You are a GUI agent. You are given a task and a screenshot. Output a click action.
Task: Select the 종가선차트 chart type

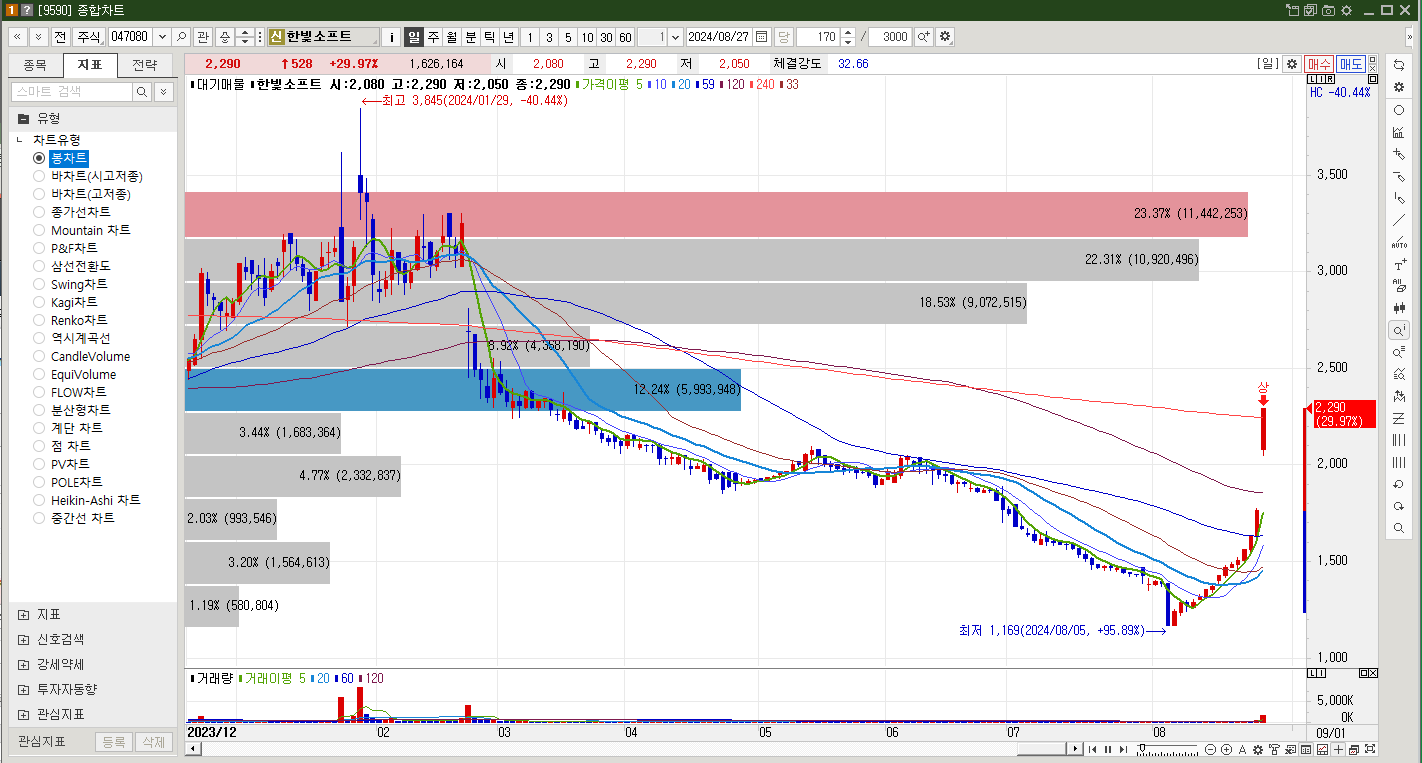39,212
